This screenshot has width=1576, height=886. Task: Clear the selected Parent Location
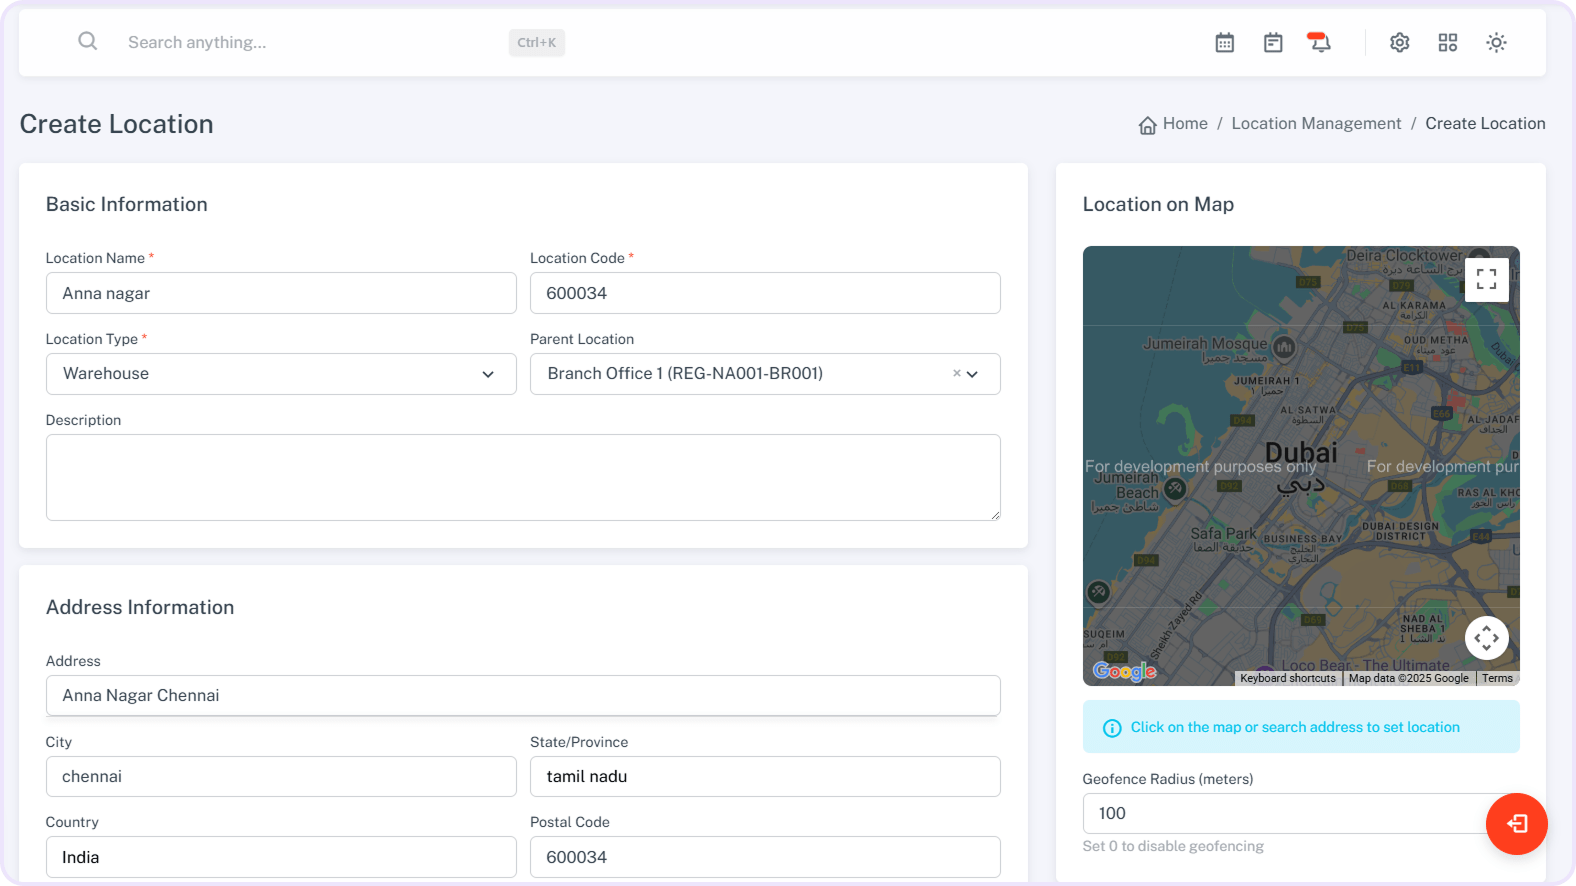click(956, 373)
